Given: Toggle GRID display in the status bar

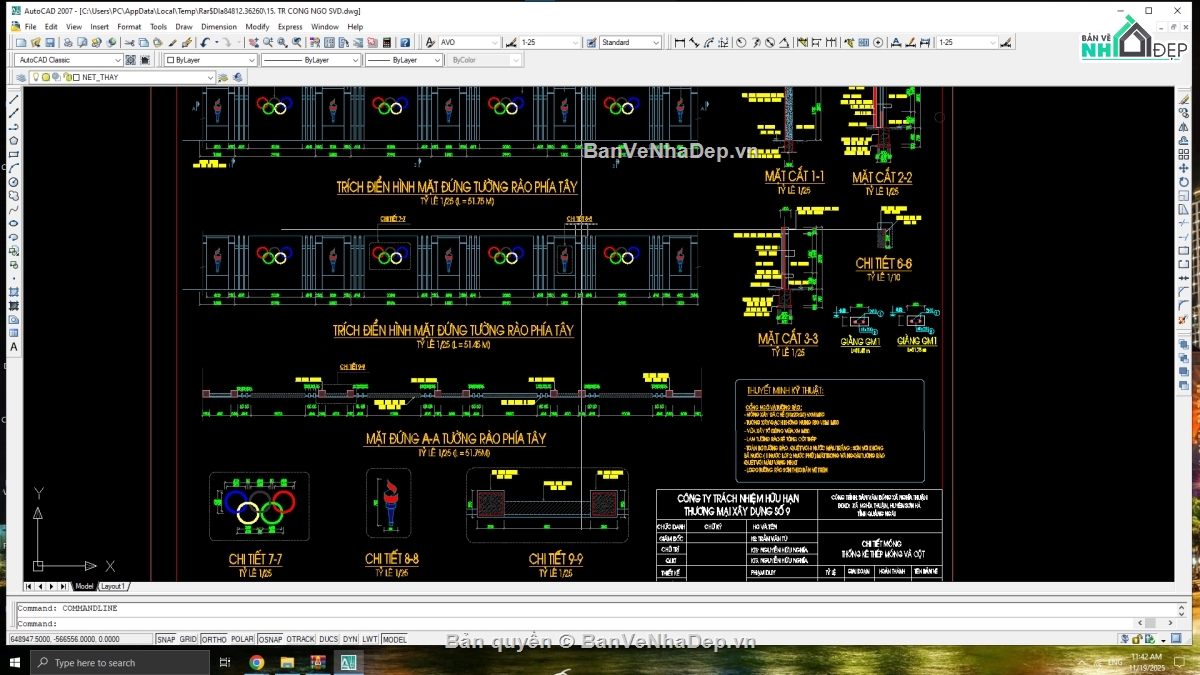Looking at the screenshot, I should pos(188,639).
